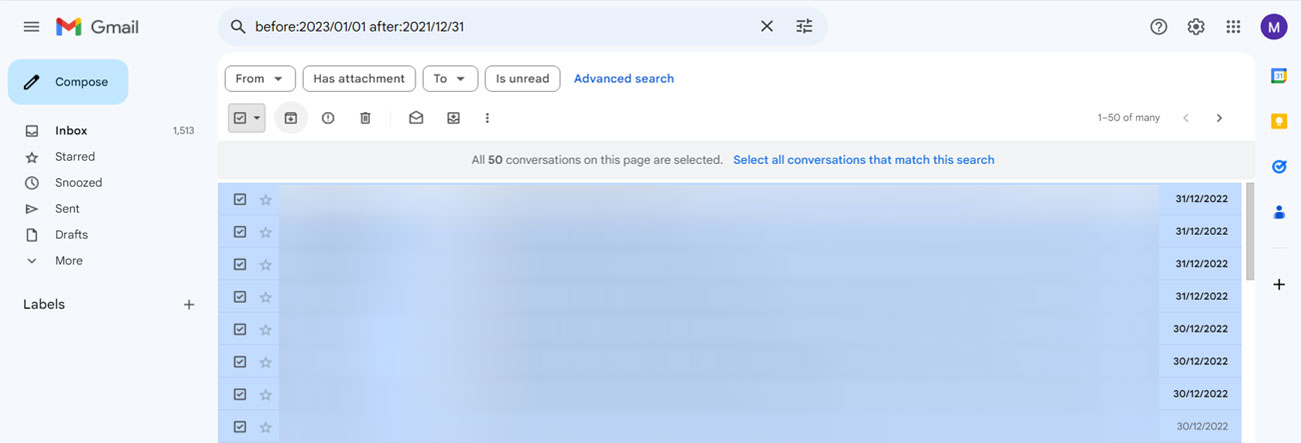Open the main menu hamburger icon
Viewport: 1301px width, 443px height.
click(x=31, y=27)
